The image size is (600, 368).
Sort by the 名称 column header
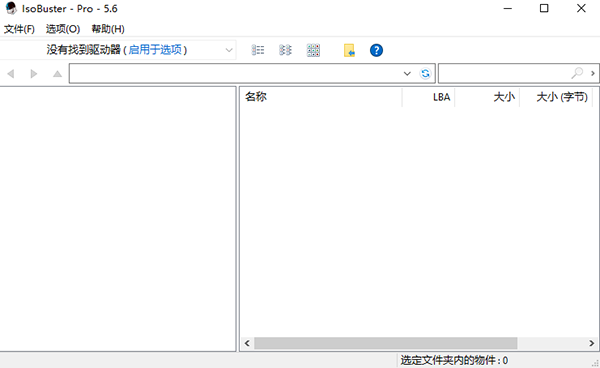(x=321, y=97)
